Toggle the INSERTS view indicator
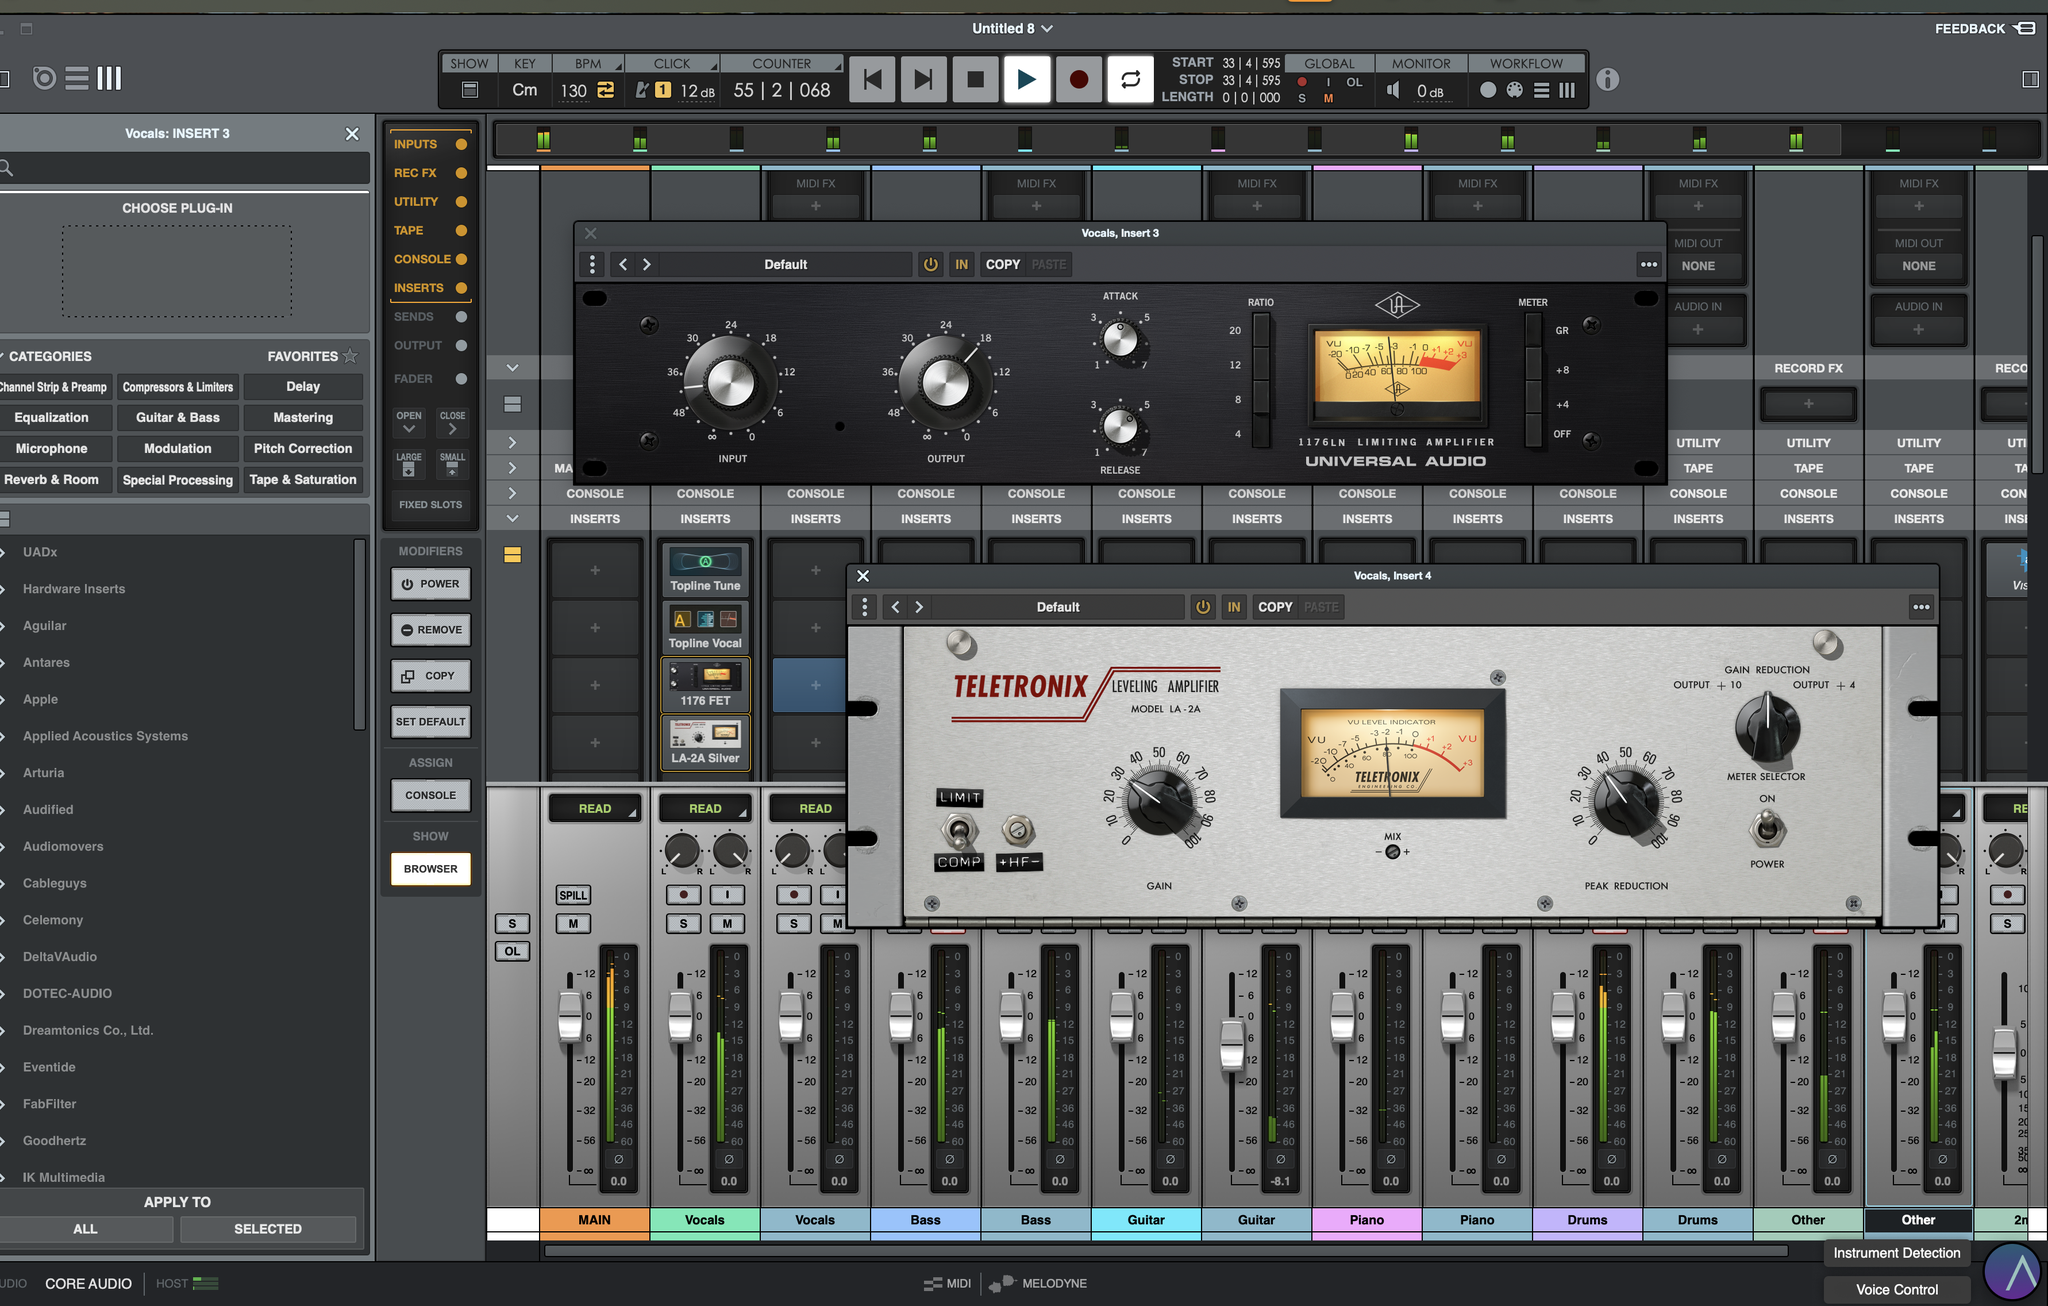Screen dimensions: 2048x1306 click(x=461, y=288)
